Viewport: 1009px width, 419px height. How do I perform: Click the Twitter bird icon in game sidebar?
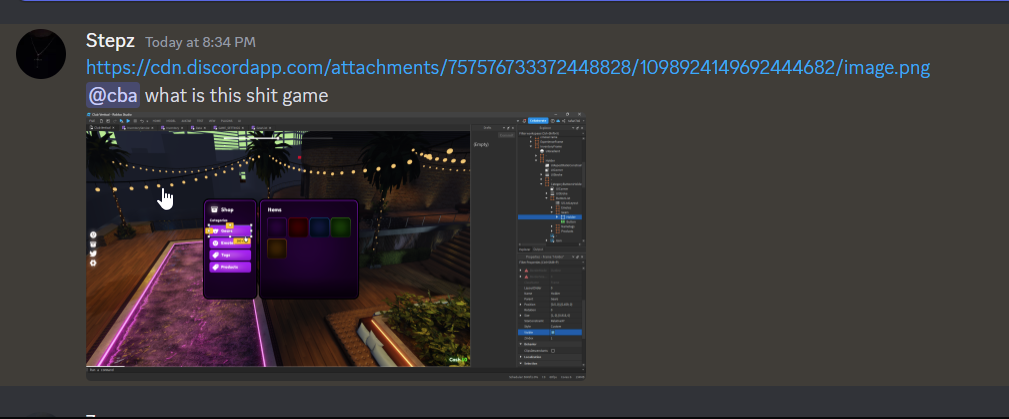point(93,254)
